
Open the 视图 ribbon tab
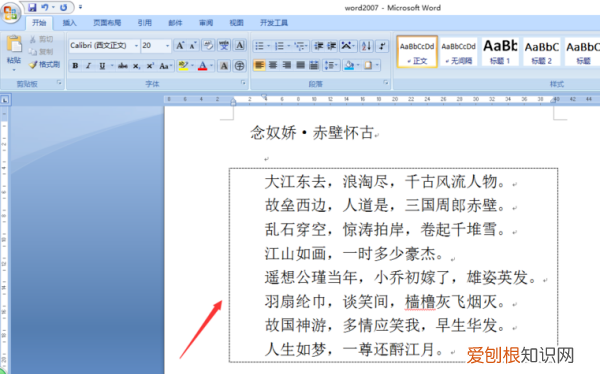236,23
